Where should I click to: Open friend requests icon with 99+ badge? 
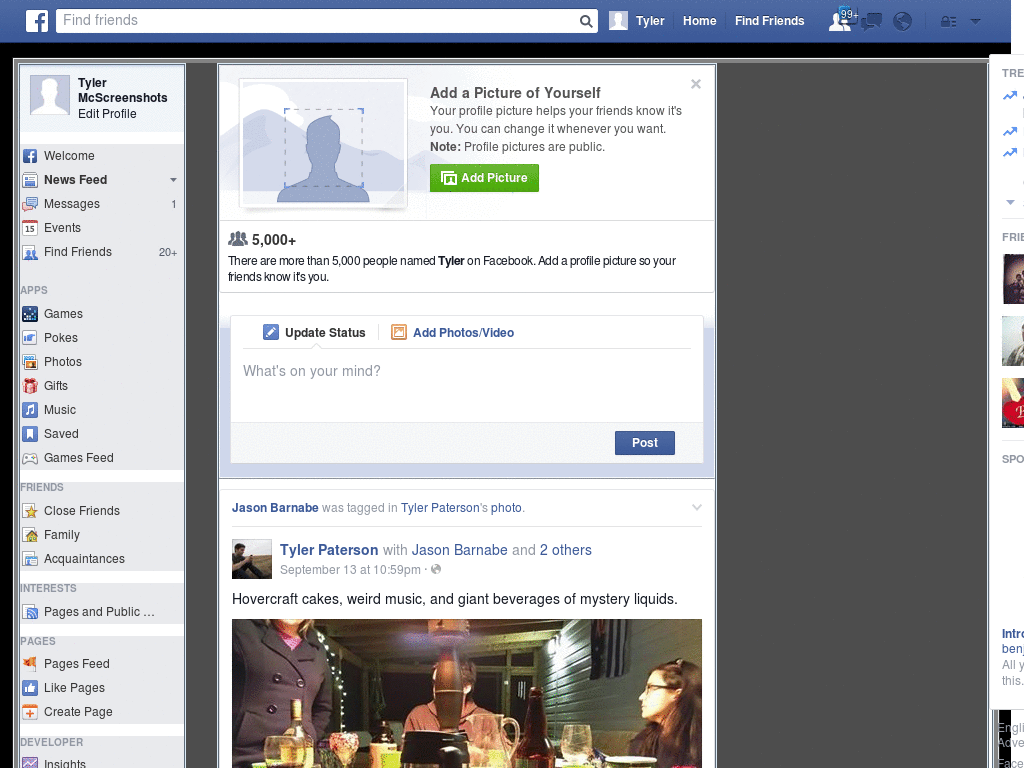[842, 20]
